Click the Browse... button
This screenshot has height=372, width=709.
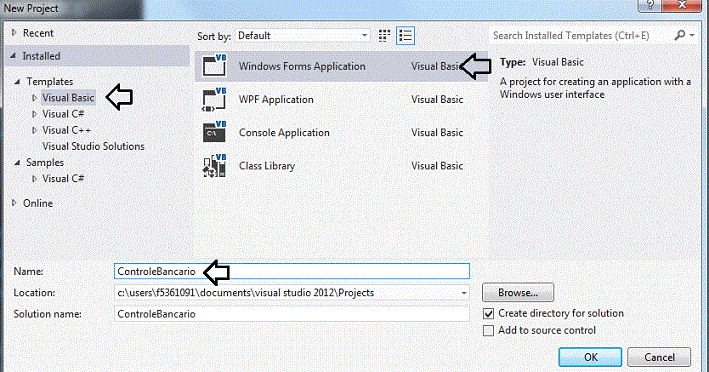point(518,292)
